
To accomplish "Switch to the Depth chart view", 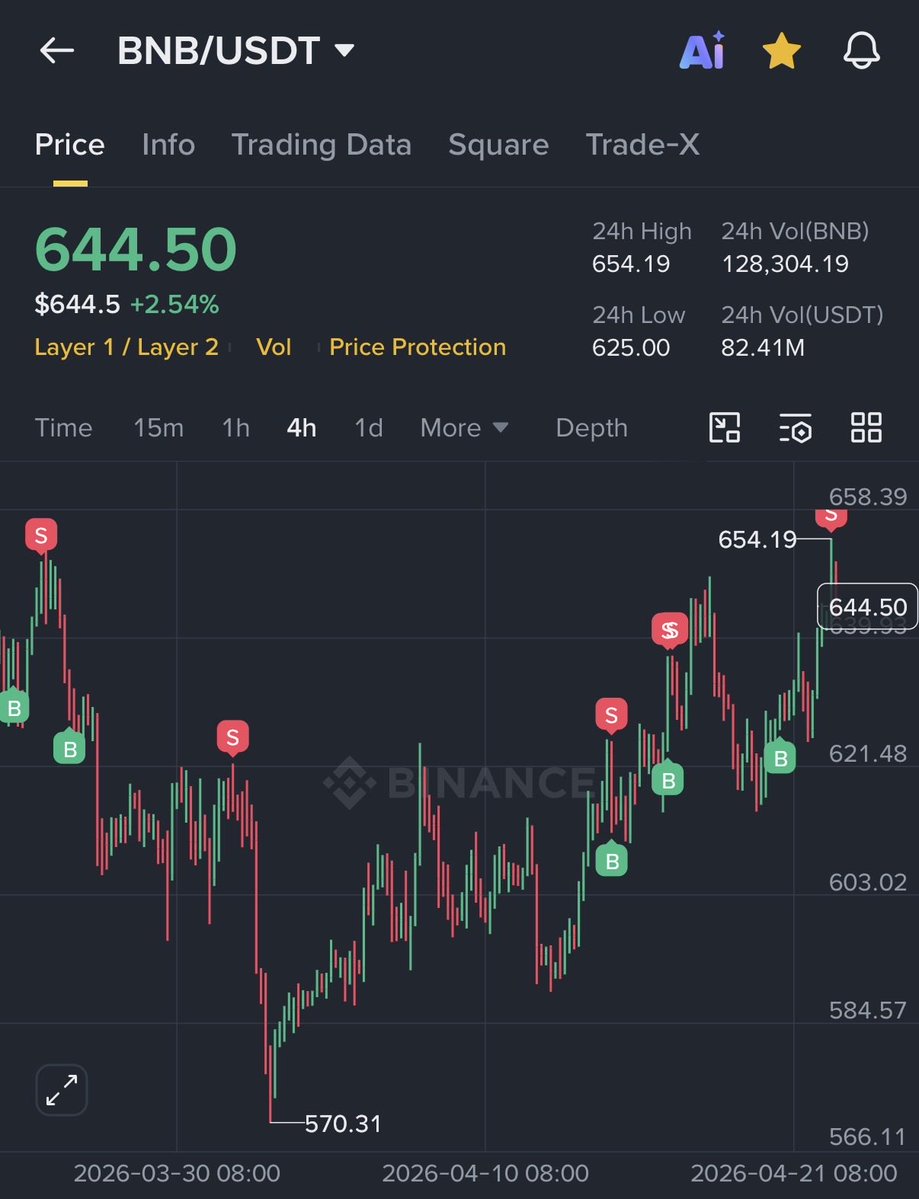I will [x=592, y=427].
